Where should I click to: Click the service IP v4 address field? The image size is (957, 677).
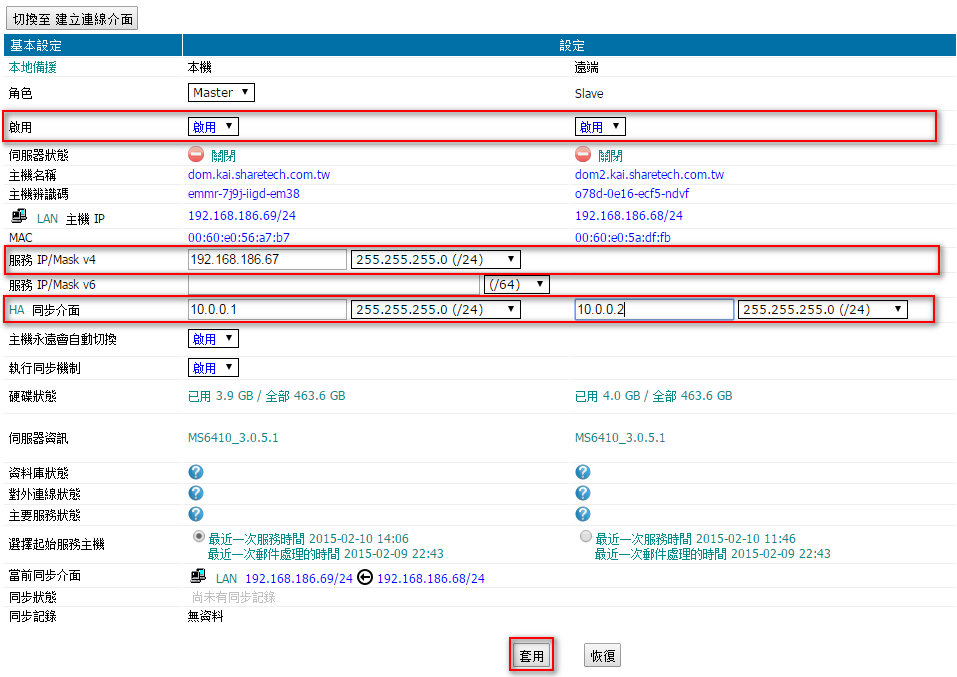point(267,260)
